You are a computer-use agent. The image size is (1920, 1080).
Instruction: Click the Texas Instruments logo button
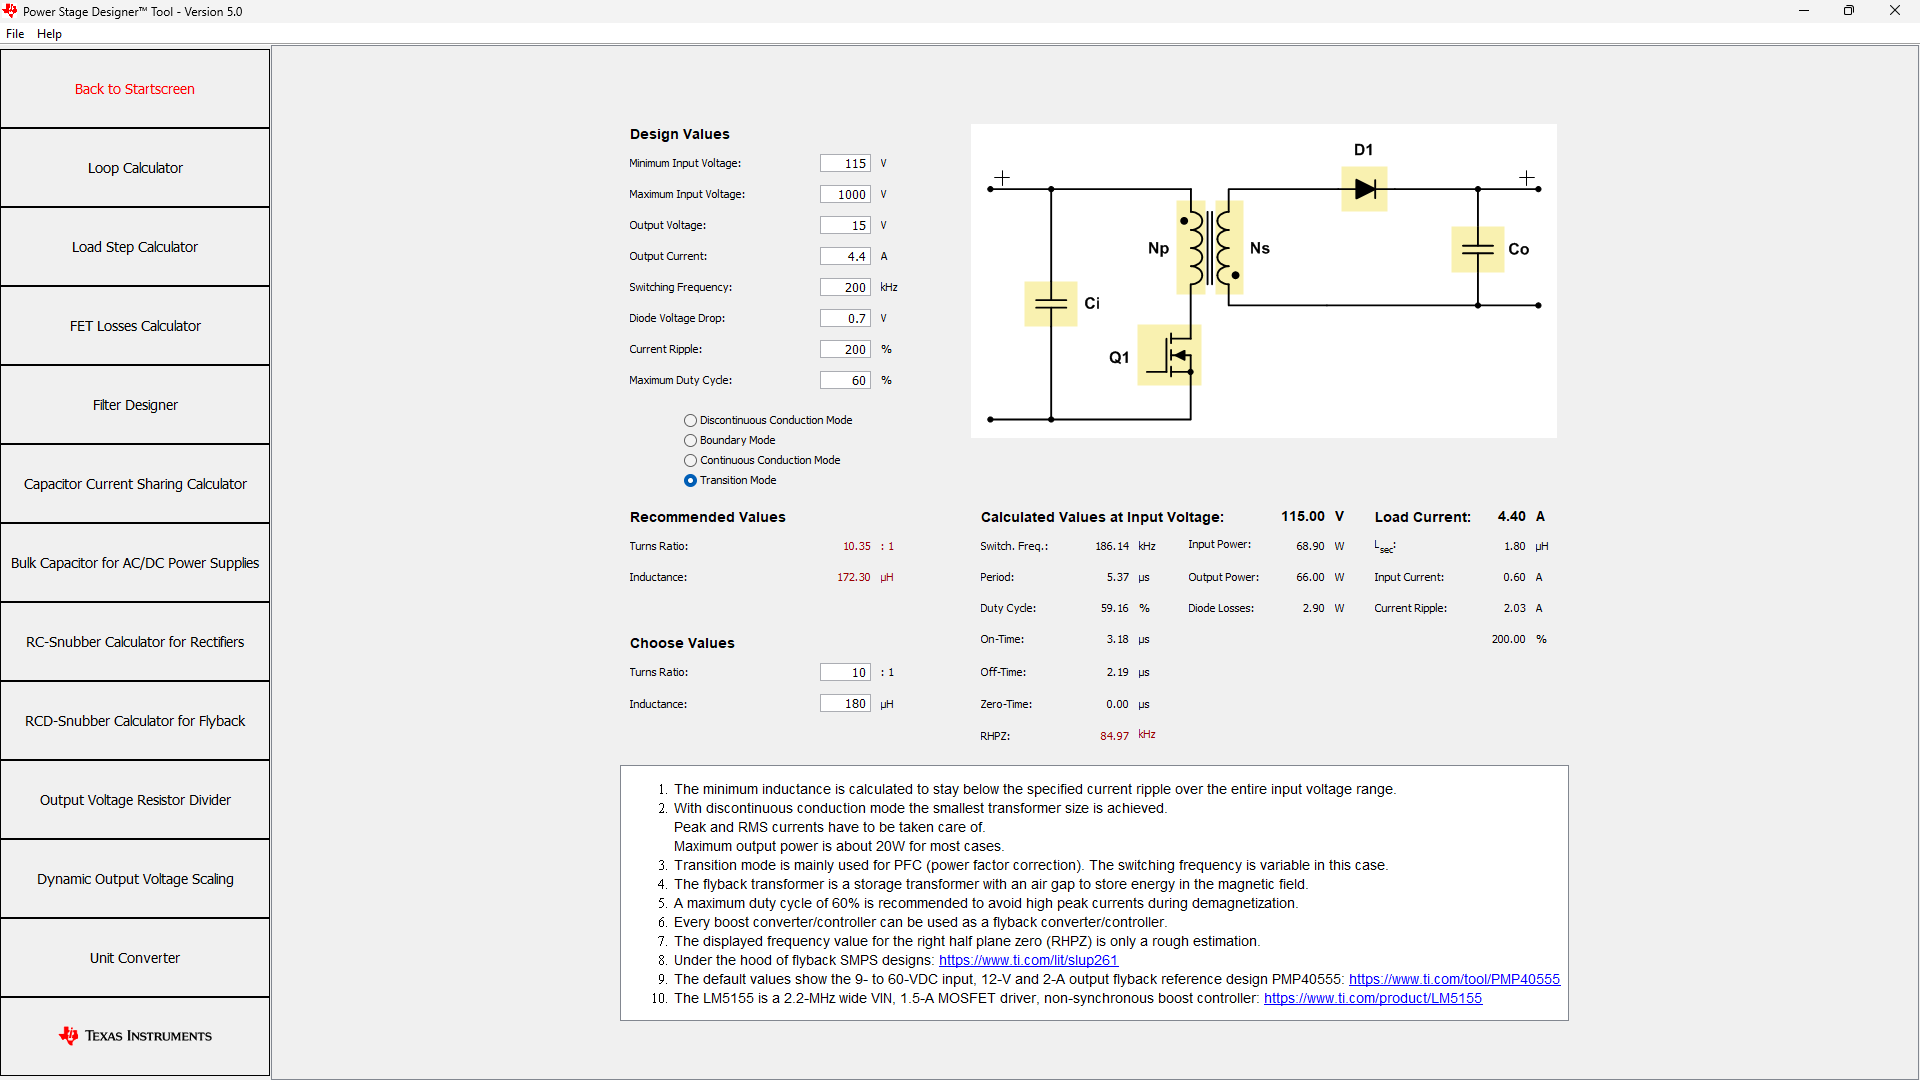(135, 1036)
